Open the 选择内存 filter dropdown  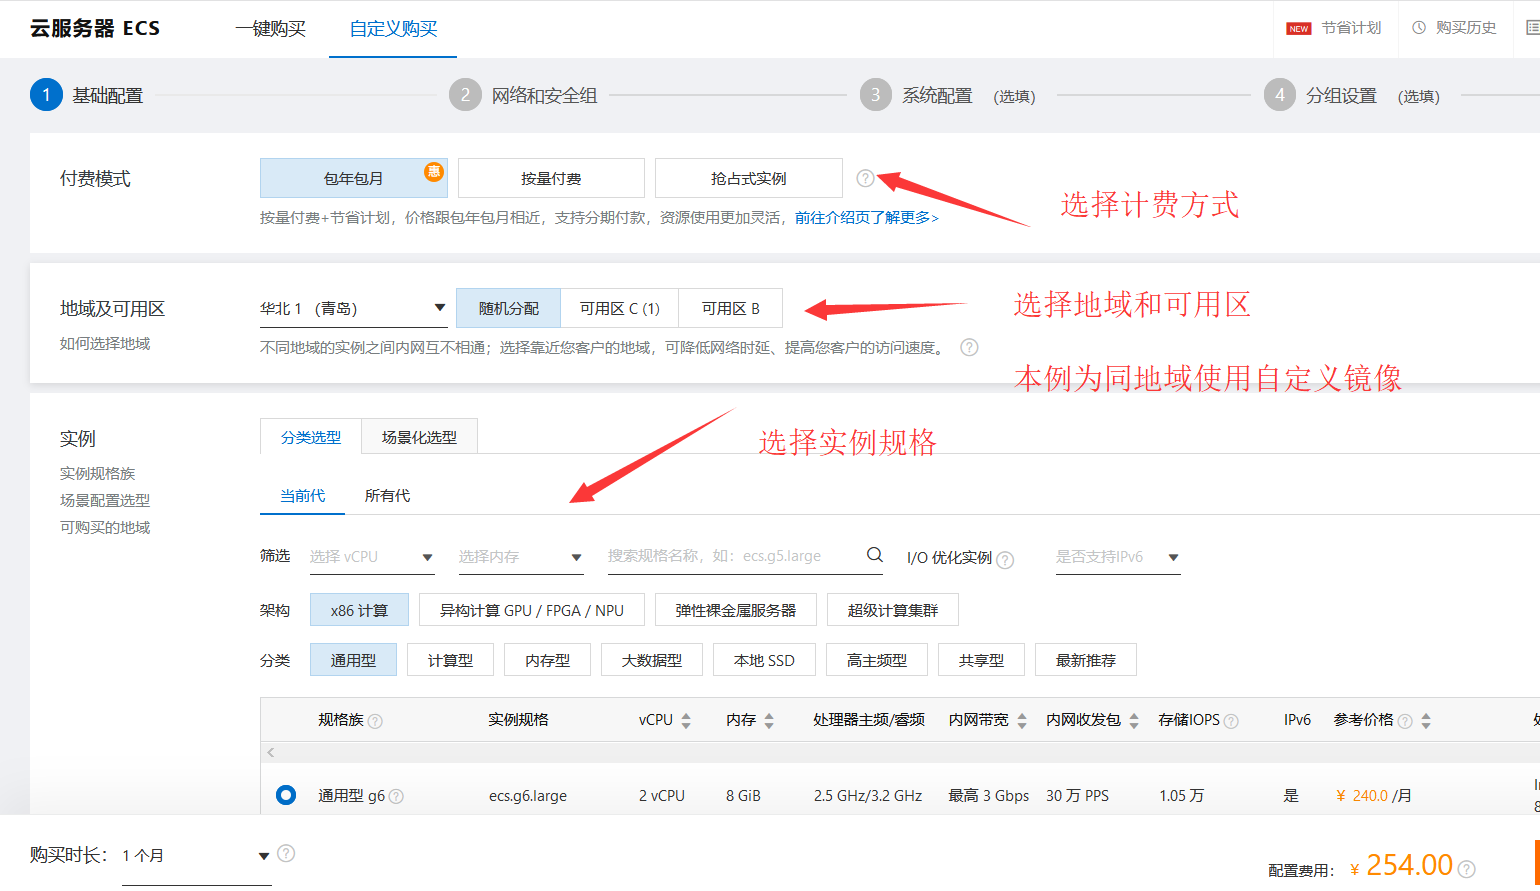coord(521,557)
